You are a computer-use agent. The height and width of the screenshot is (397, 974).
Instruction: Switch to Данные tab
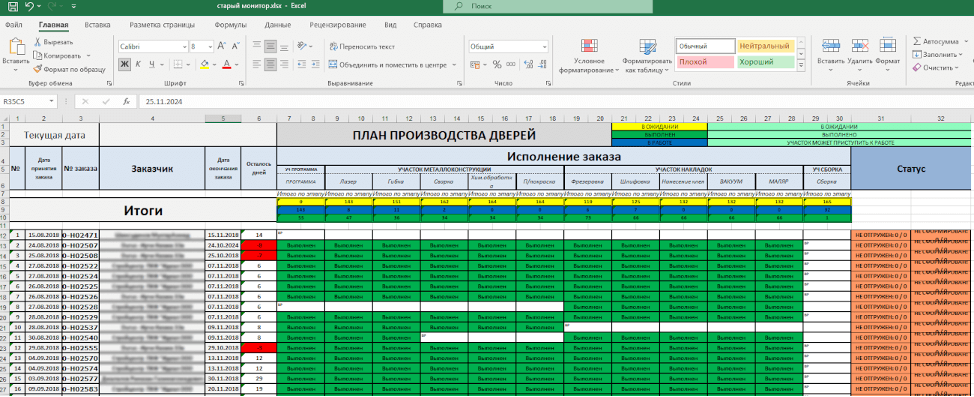click(278, 25)
